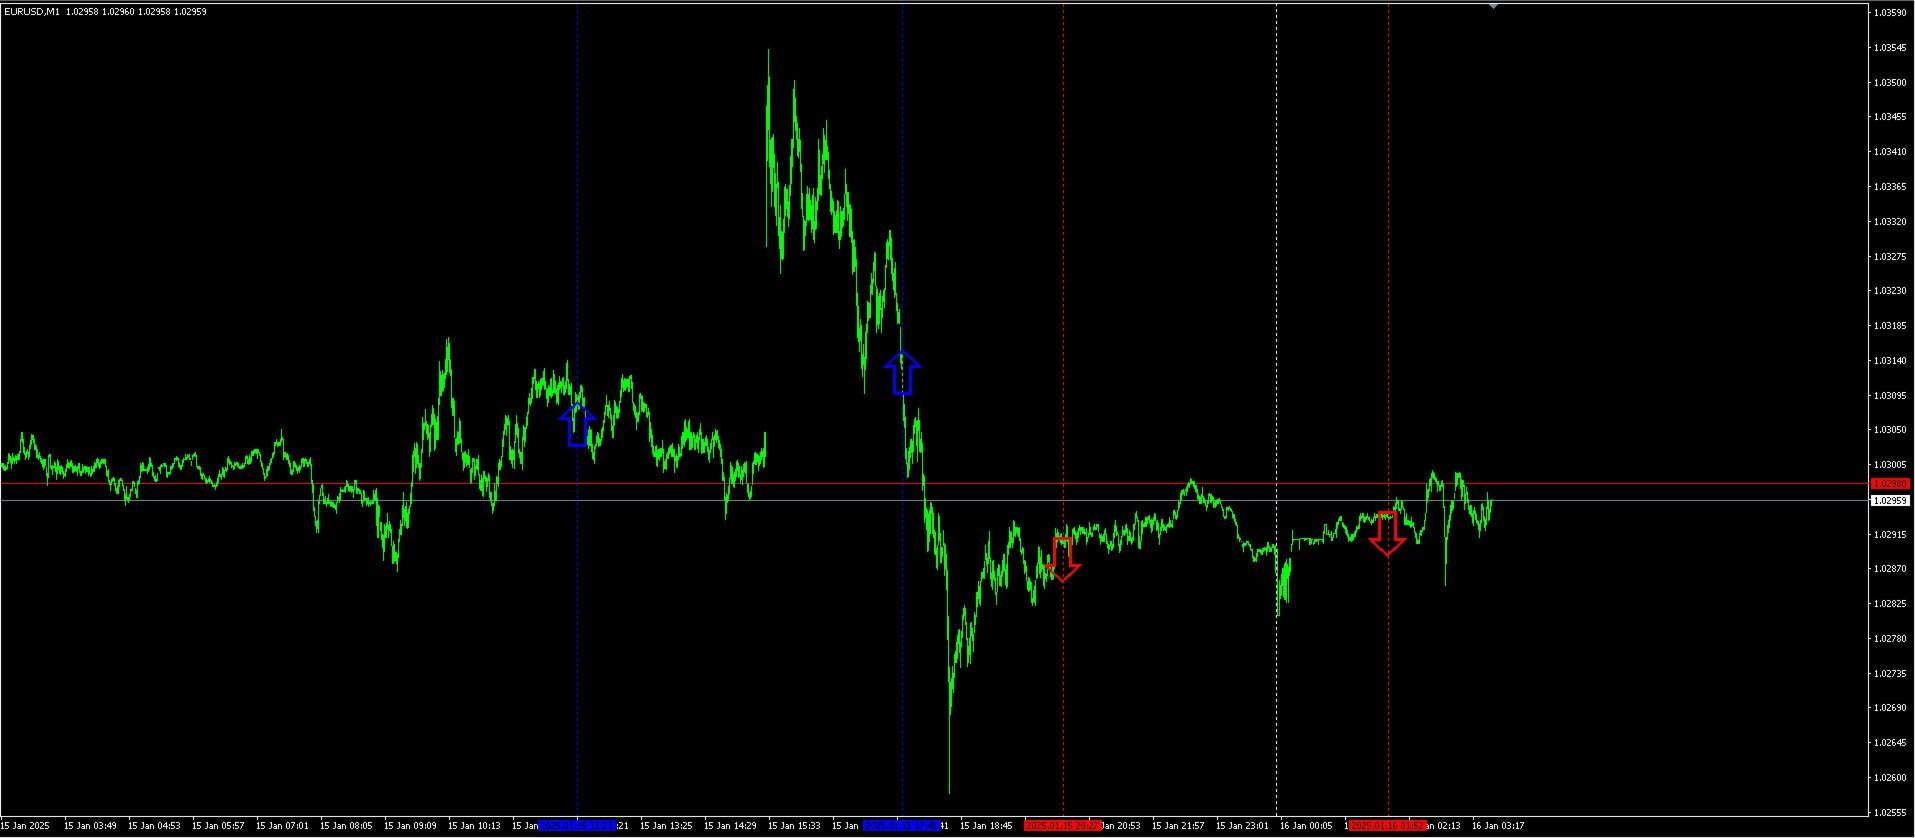Viewport: 1915px width, 838px height.
Task: Click the 15 Jan 21:57 time label
Action: [x=1178, y=826]
